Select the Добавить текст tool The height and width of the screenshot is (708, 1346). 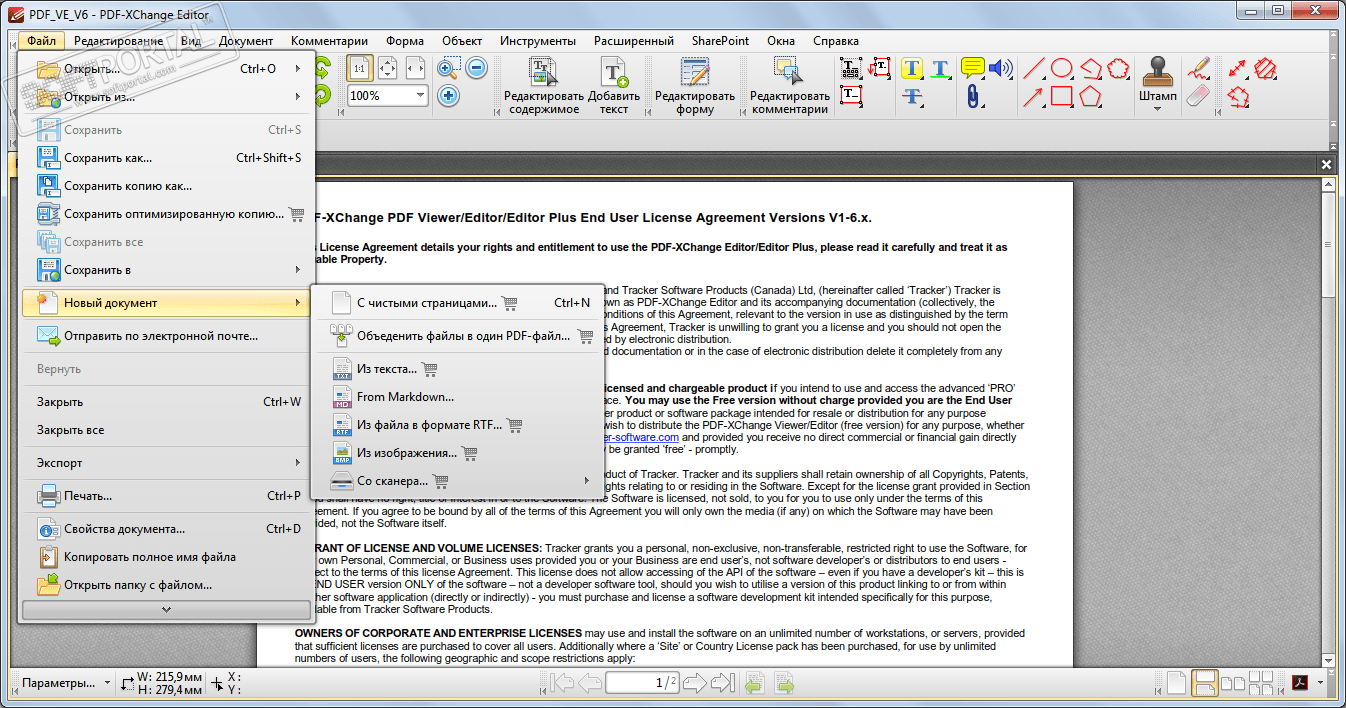(614, 86)
